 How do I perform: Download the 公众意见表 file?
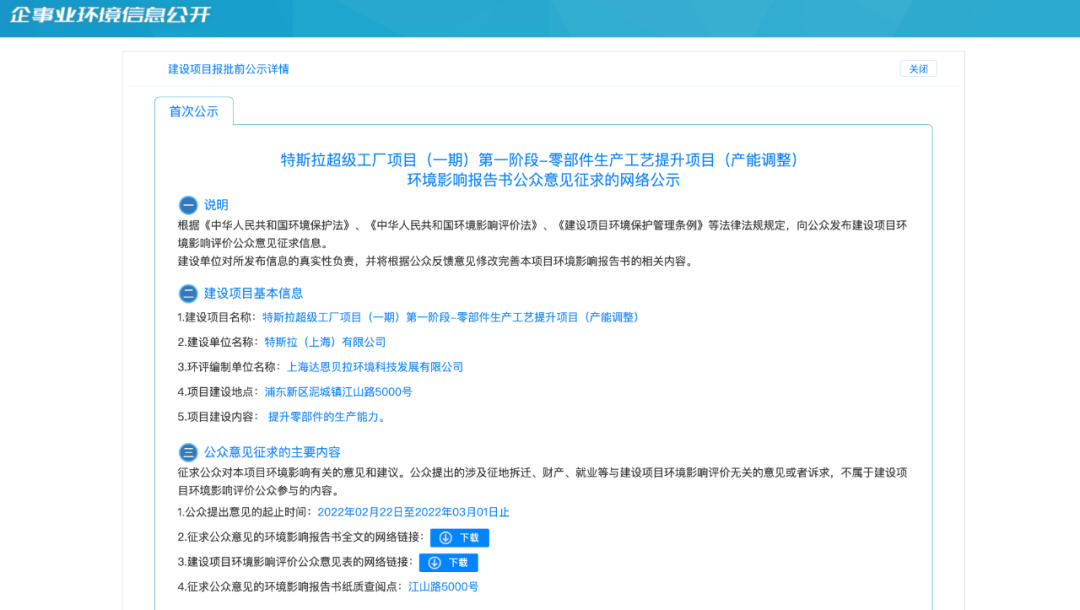448,562
